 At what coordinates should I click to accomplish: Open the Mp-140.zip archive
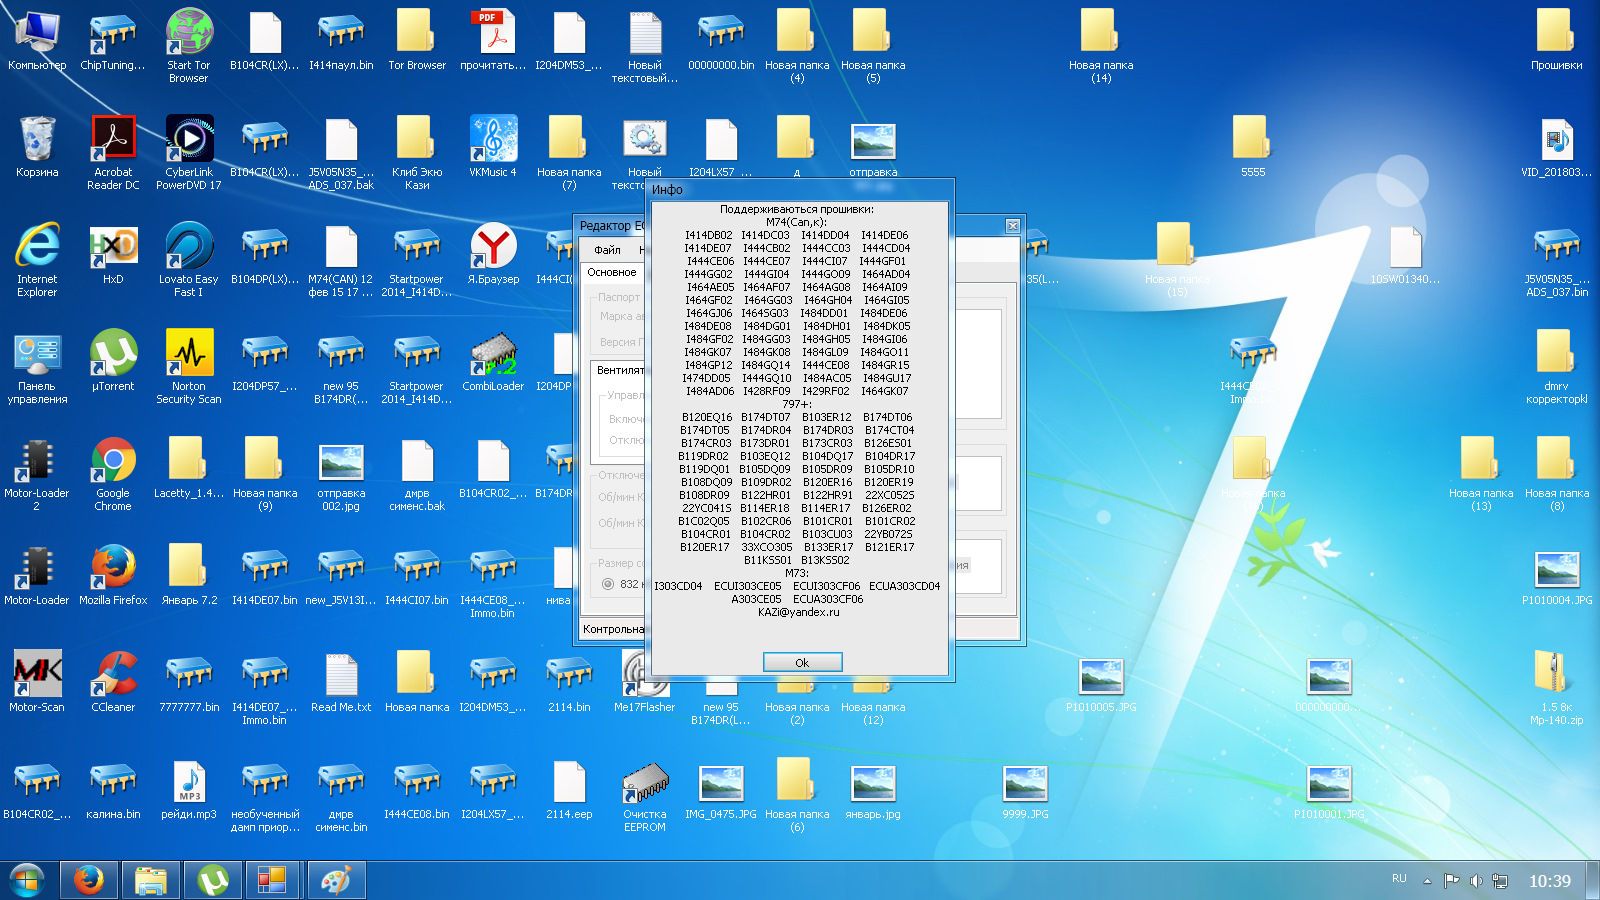[1557, 687]
